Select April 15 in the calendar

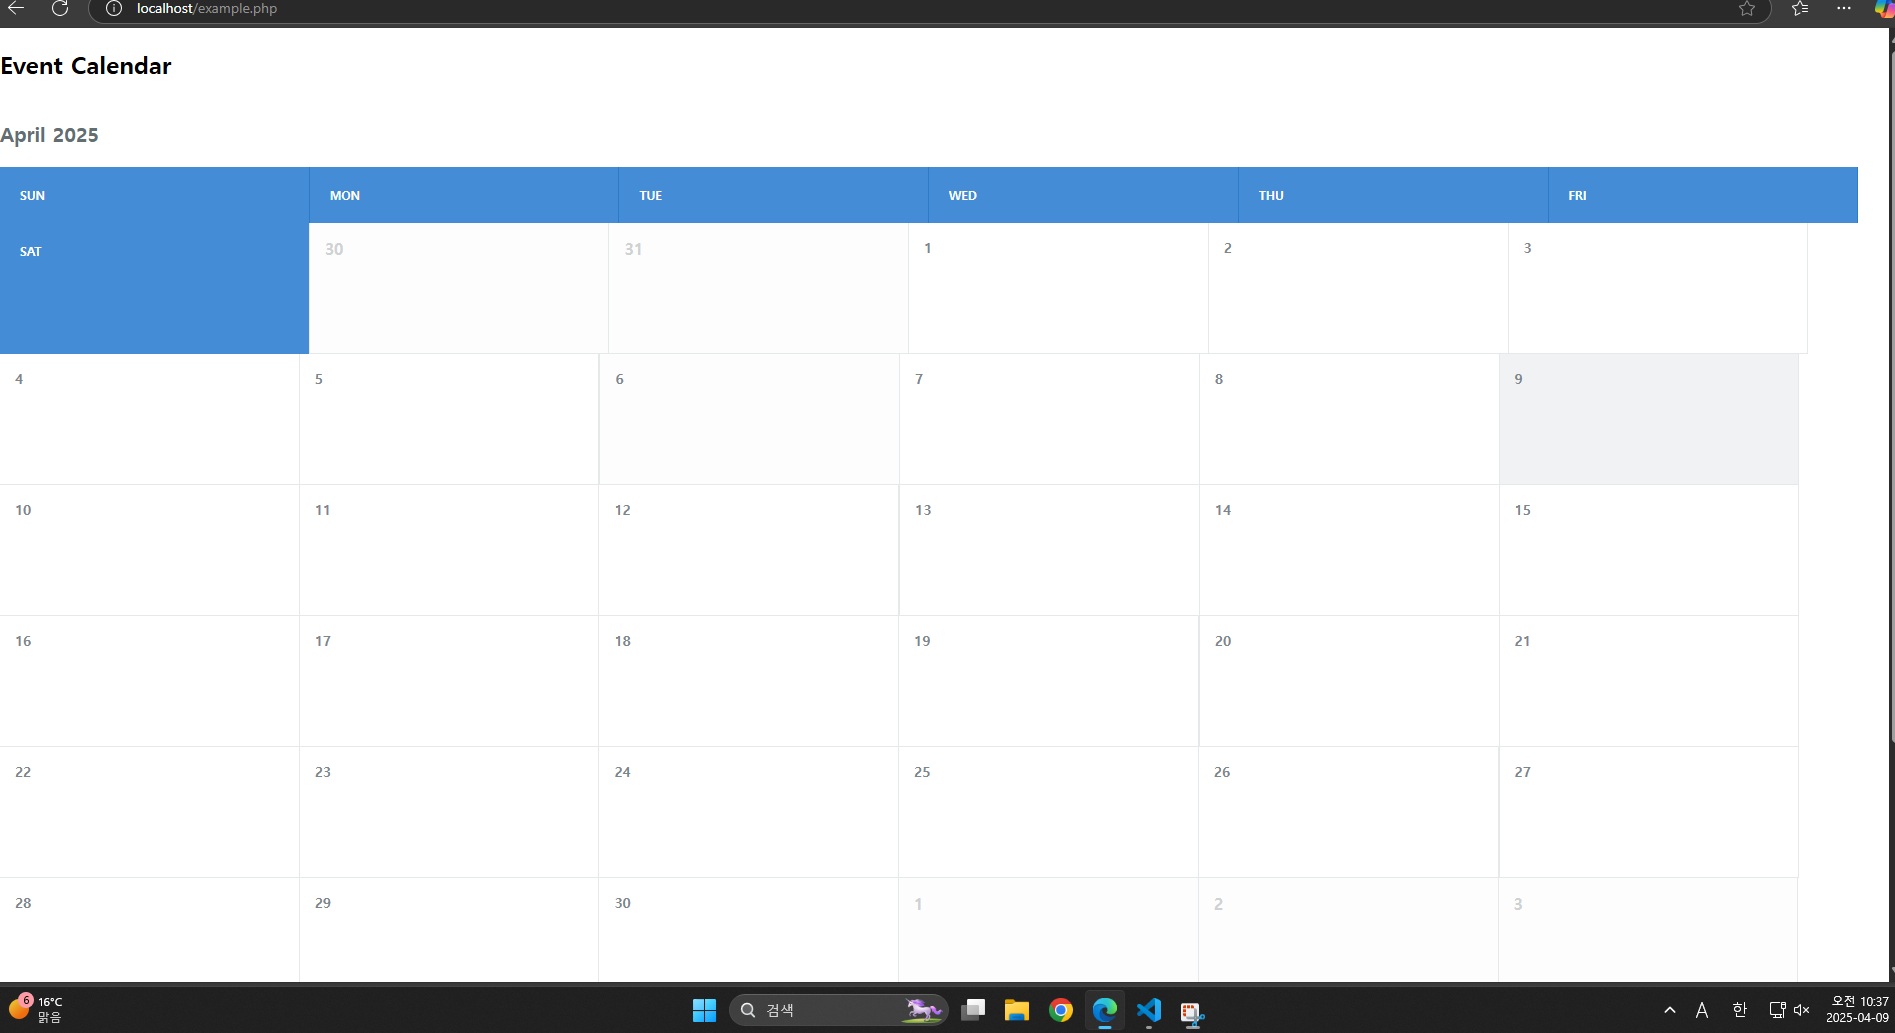[x=1648, y=550]
